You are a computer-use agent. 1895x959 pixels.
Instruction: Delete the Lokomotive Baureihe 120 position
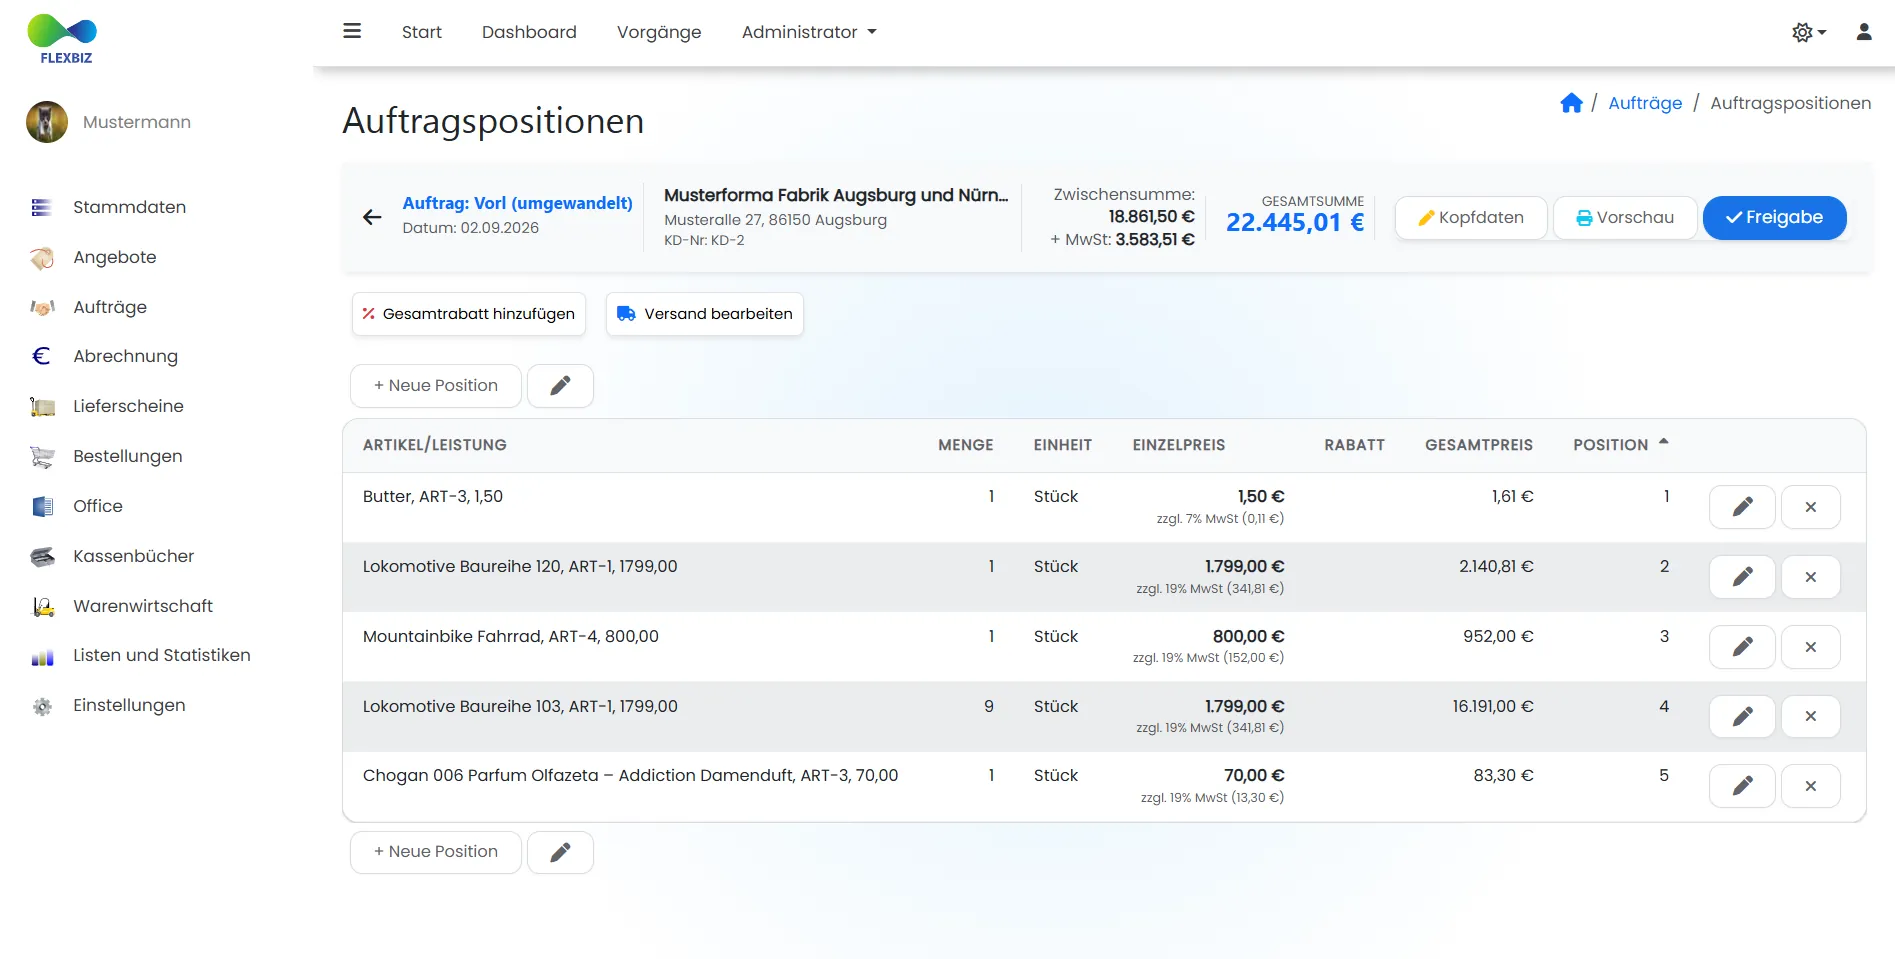[x=1810, y=577]
